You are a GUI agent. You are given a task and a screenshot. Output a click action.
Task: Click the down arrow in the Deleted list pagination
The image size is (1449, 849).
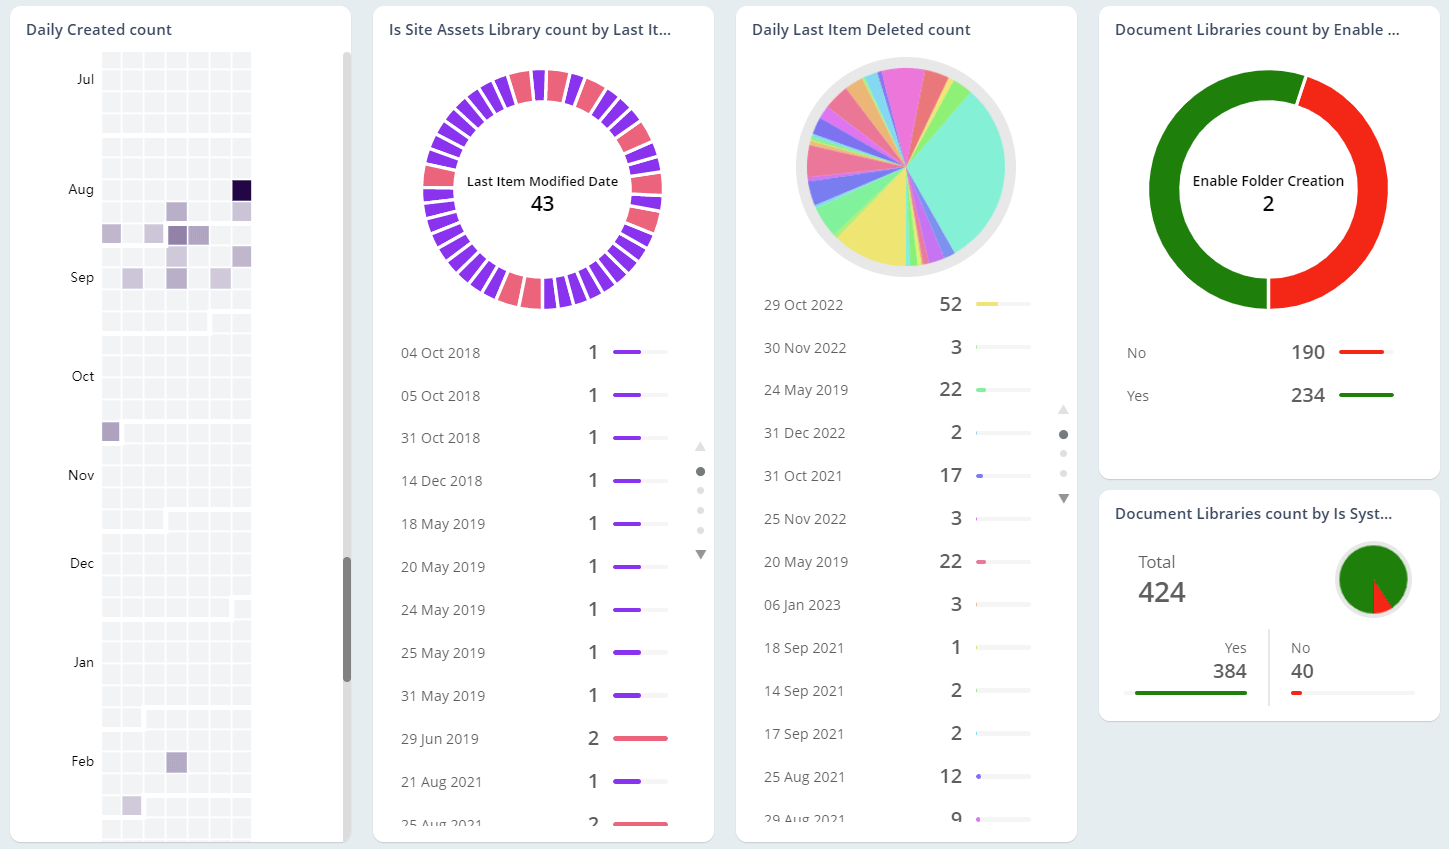click(x=1063, y=497)
